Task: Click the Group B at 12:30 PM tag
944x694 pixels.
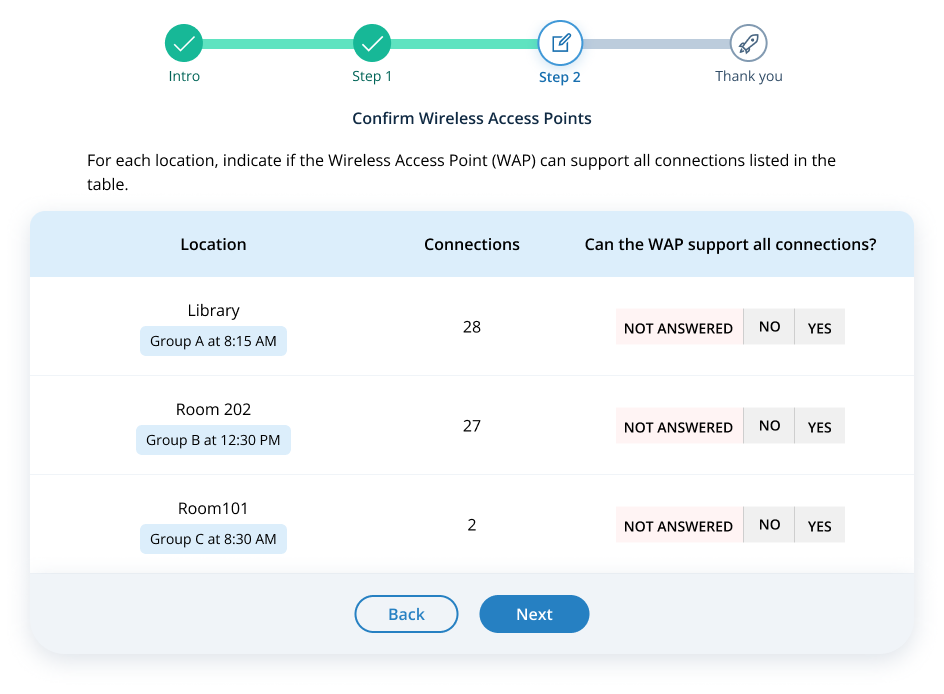Action: click(x=213, y=440)
